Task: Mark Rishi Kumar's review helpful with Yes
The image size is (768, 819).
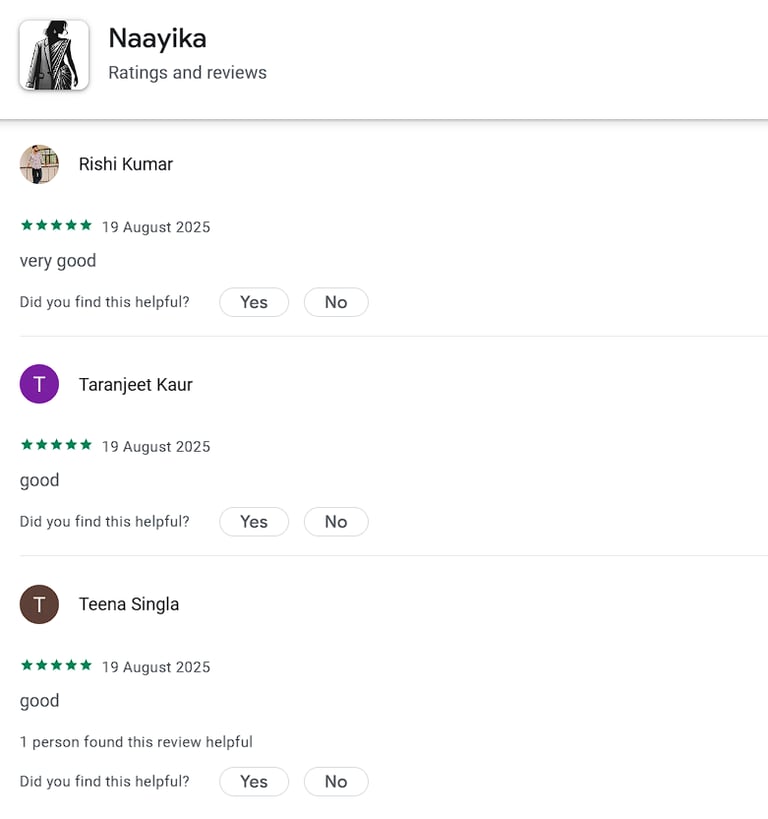Action: (254, 302)
